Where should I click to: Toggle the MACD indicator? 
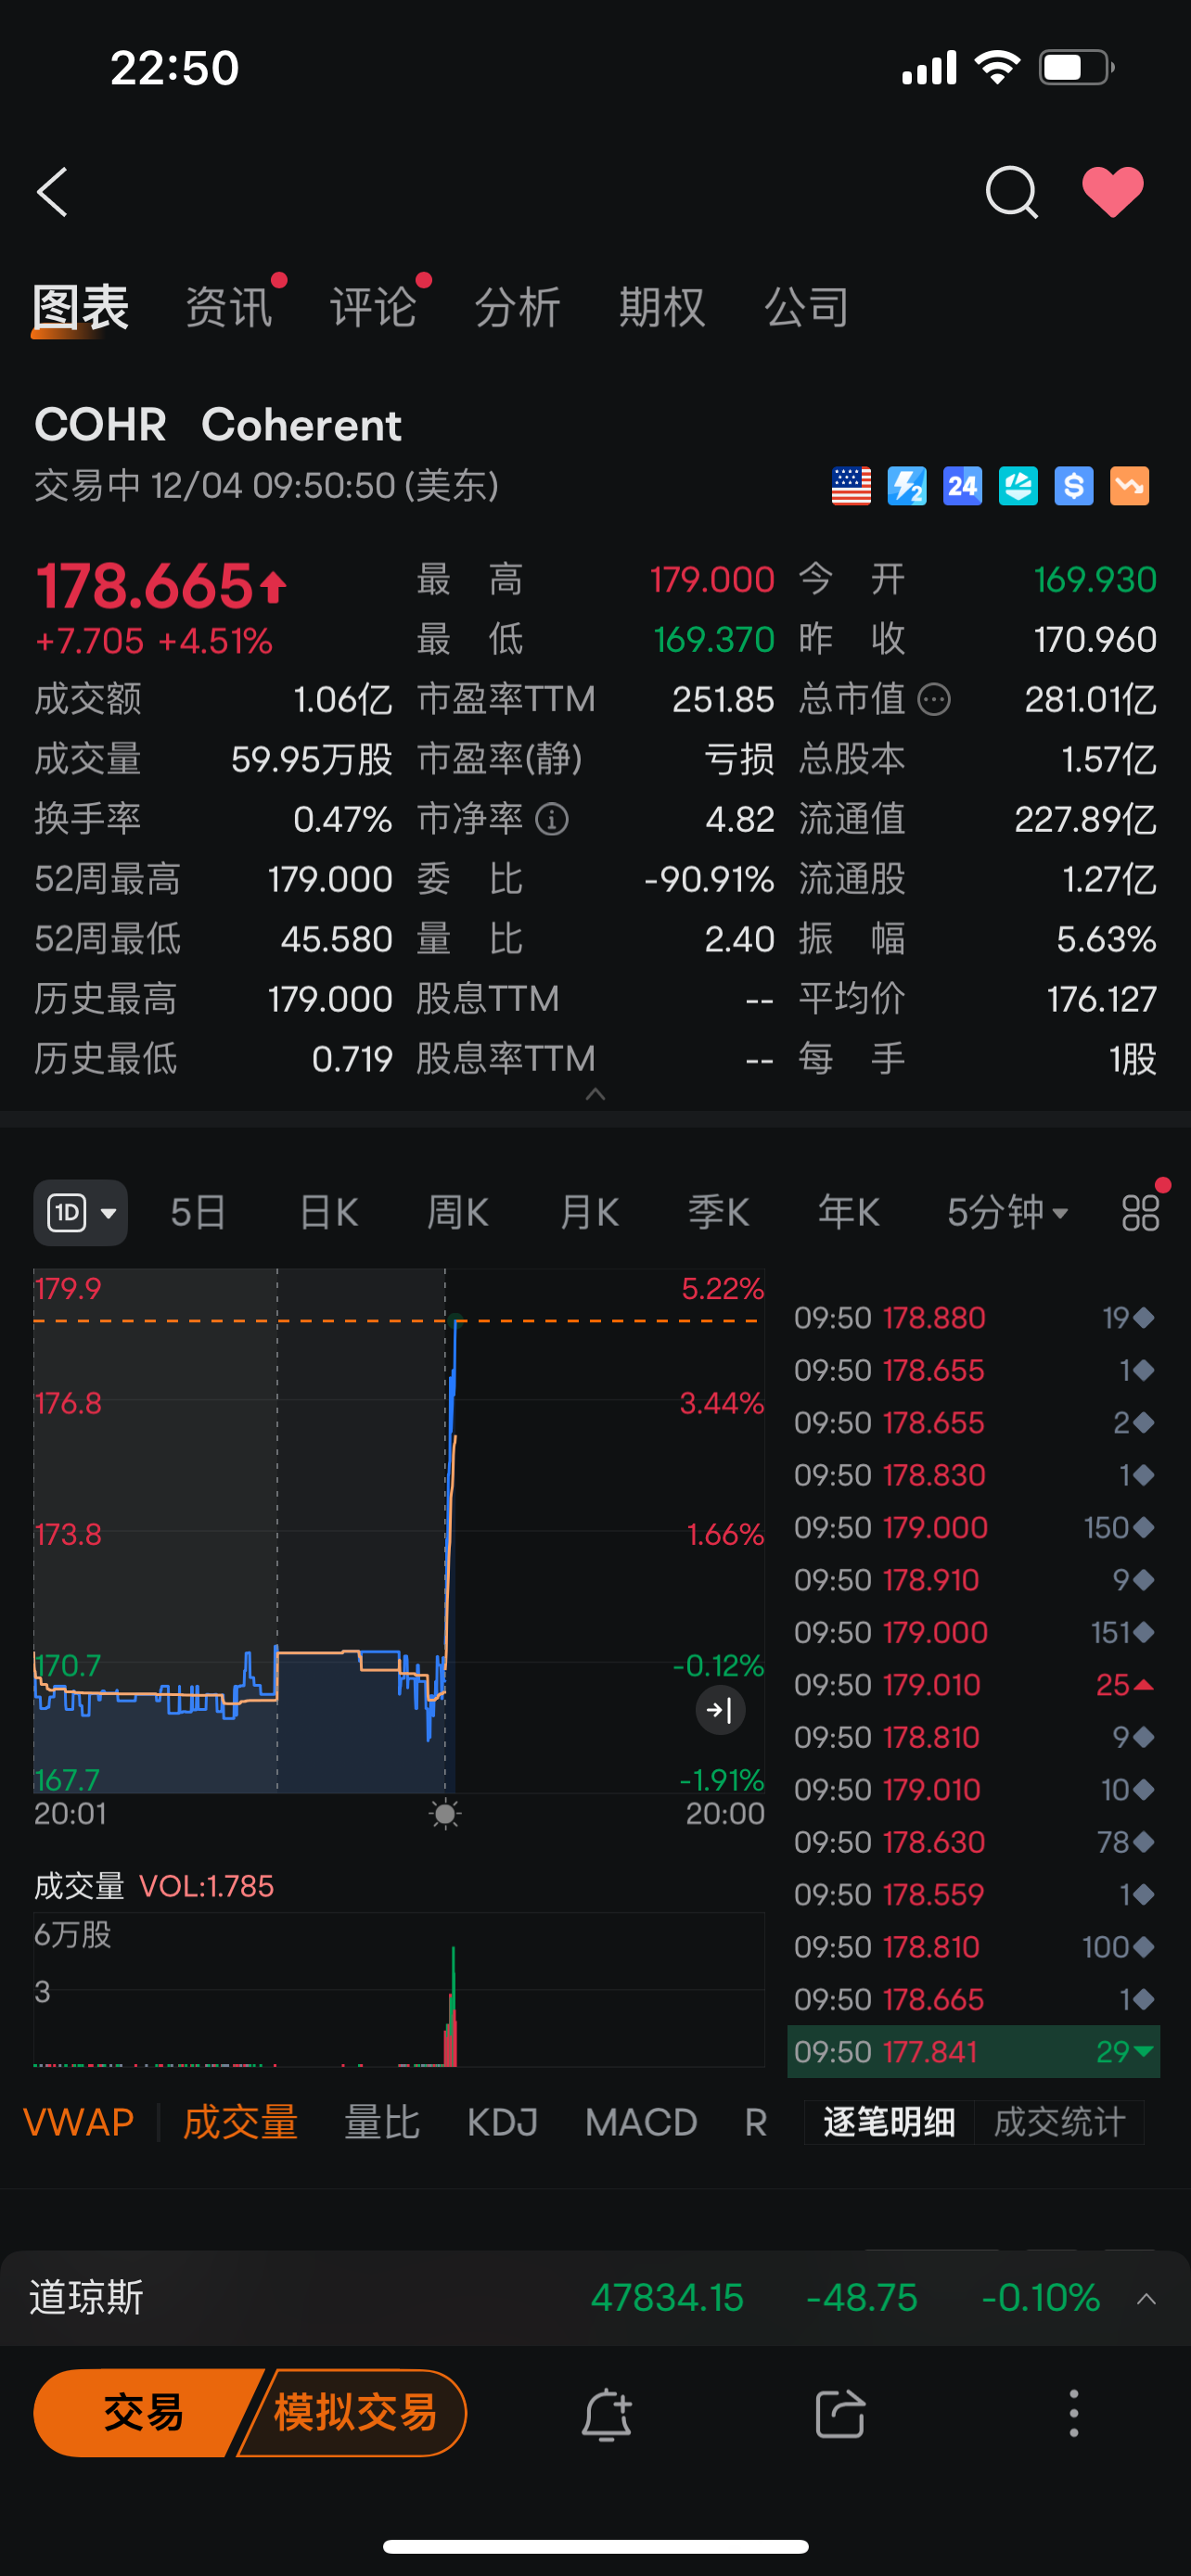641,2122
